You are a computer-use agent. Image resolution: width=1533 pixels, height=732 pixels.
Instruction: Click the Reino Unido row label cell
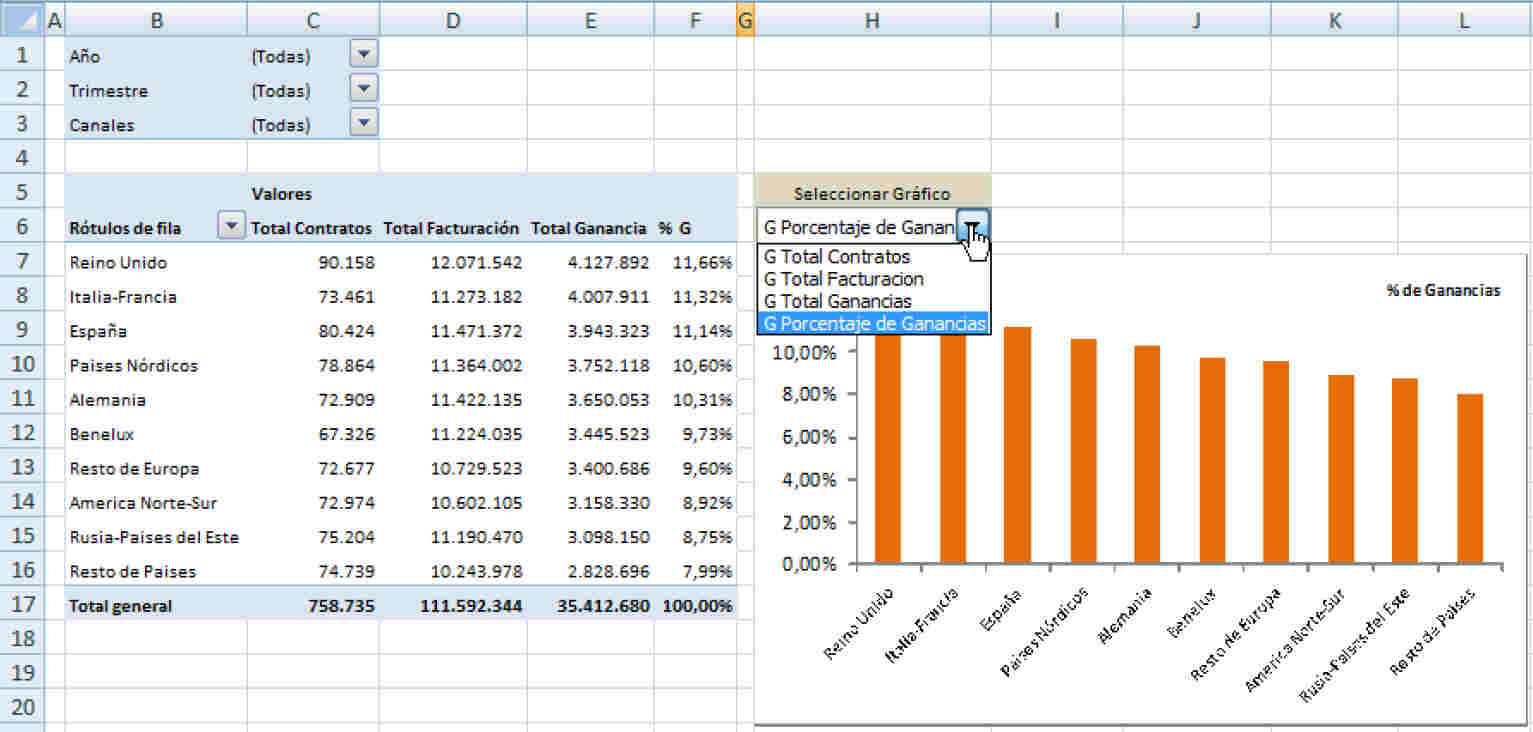tap(118, 263)
